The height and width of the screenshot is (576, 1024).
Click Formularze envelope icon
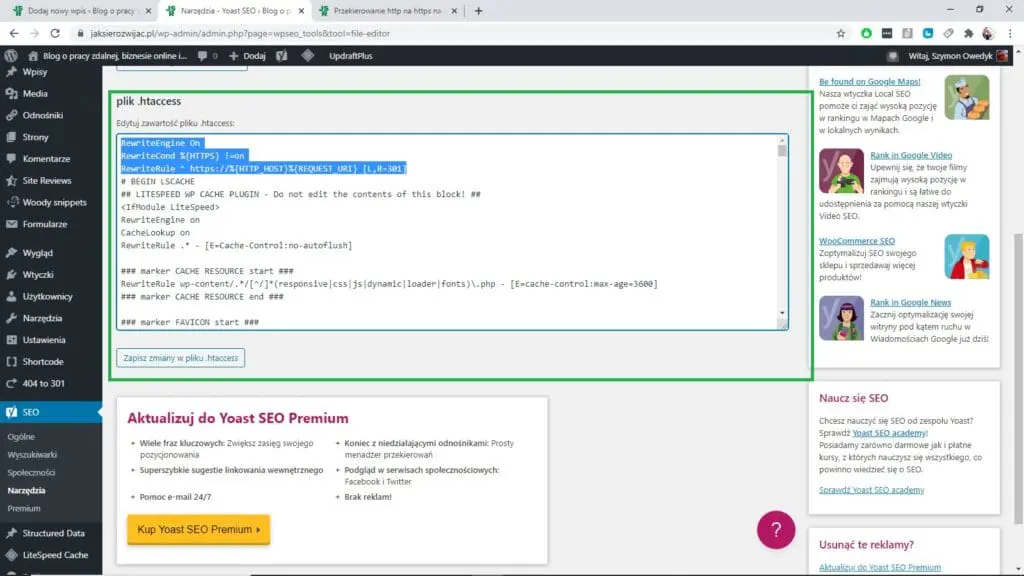(x=11, y=224)
